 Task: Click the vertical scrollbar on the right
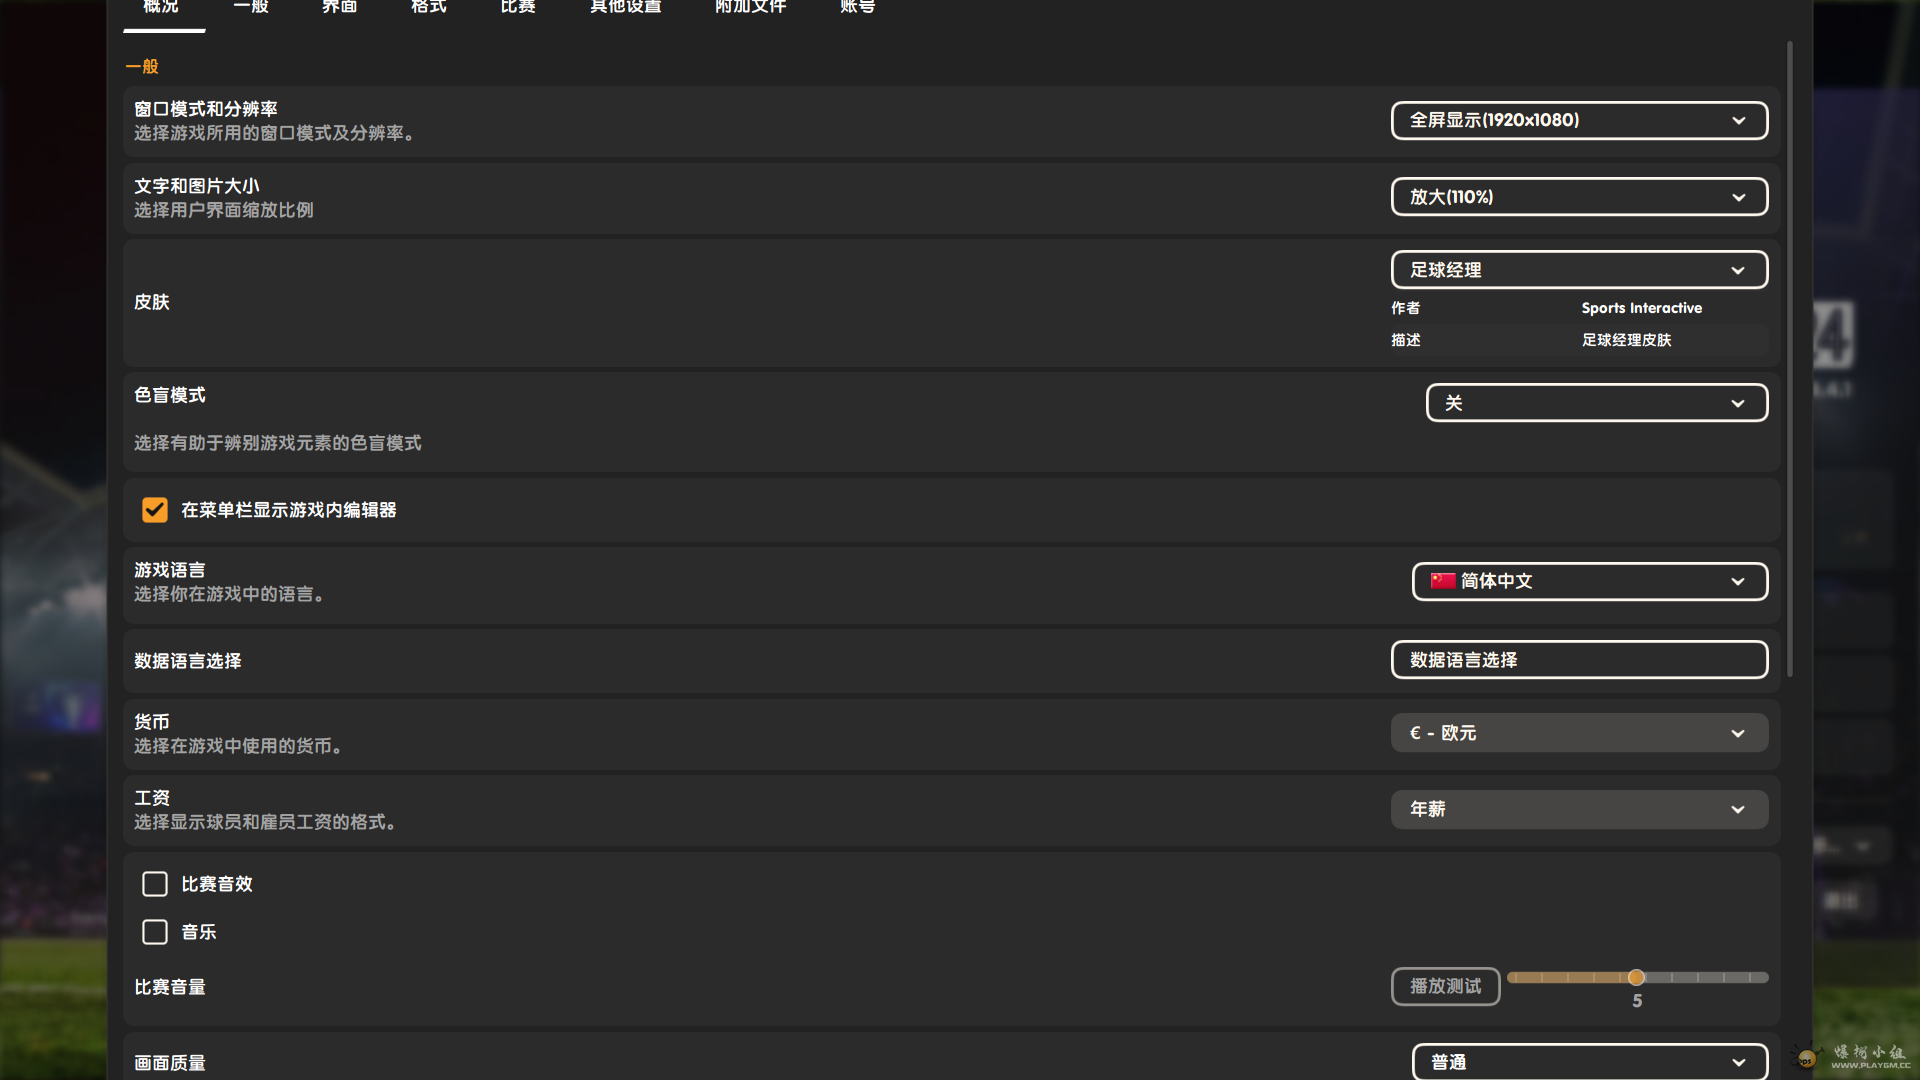tap(1789, 360)
